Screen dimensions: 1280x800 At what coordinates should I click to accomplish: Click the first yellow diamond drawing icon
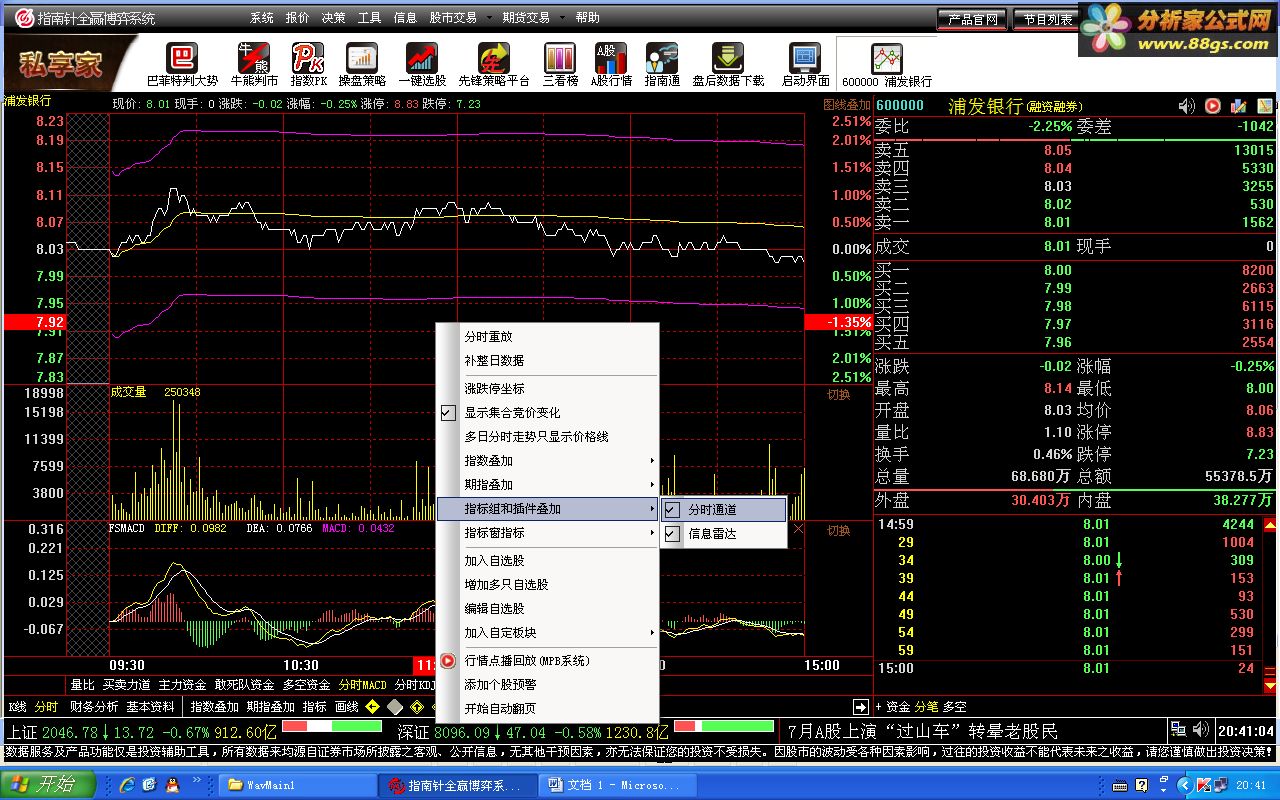tap(372, 707)
